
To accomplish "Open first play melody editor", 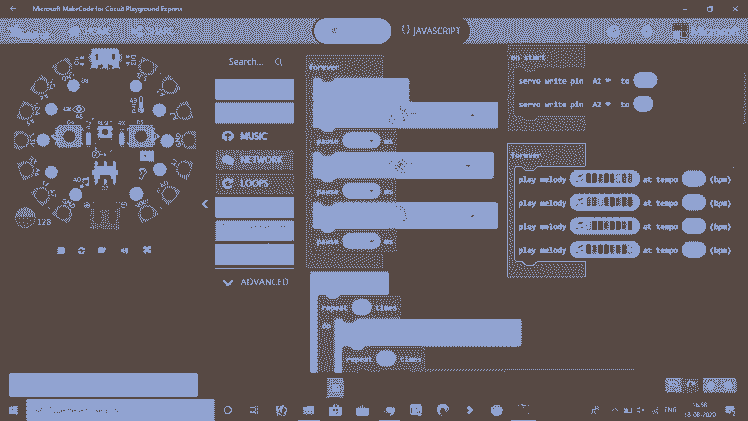I will click(x=604, y=179).
